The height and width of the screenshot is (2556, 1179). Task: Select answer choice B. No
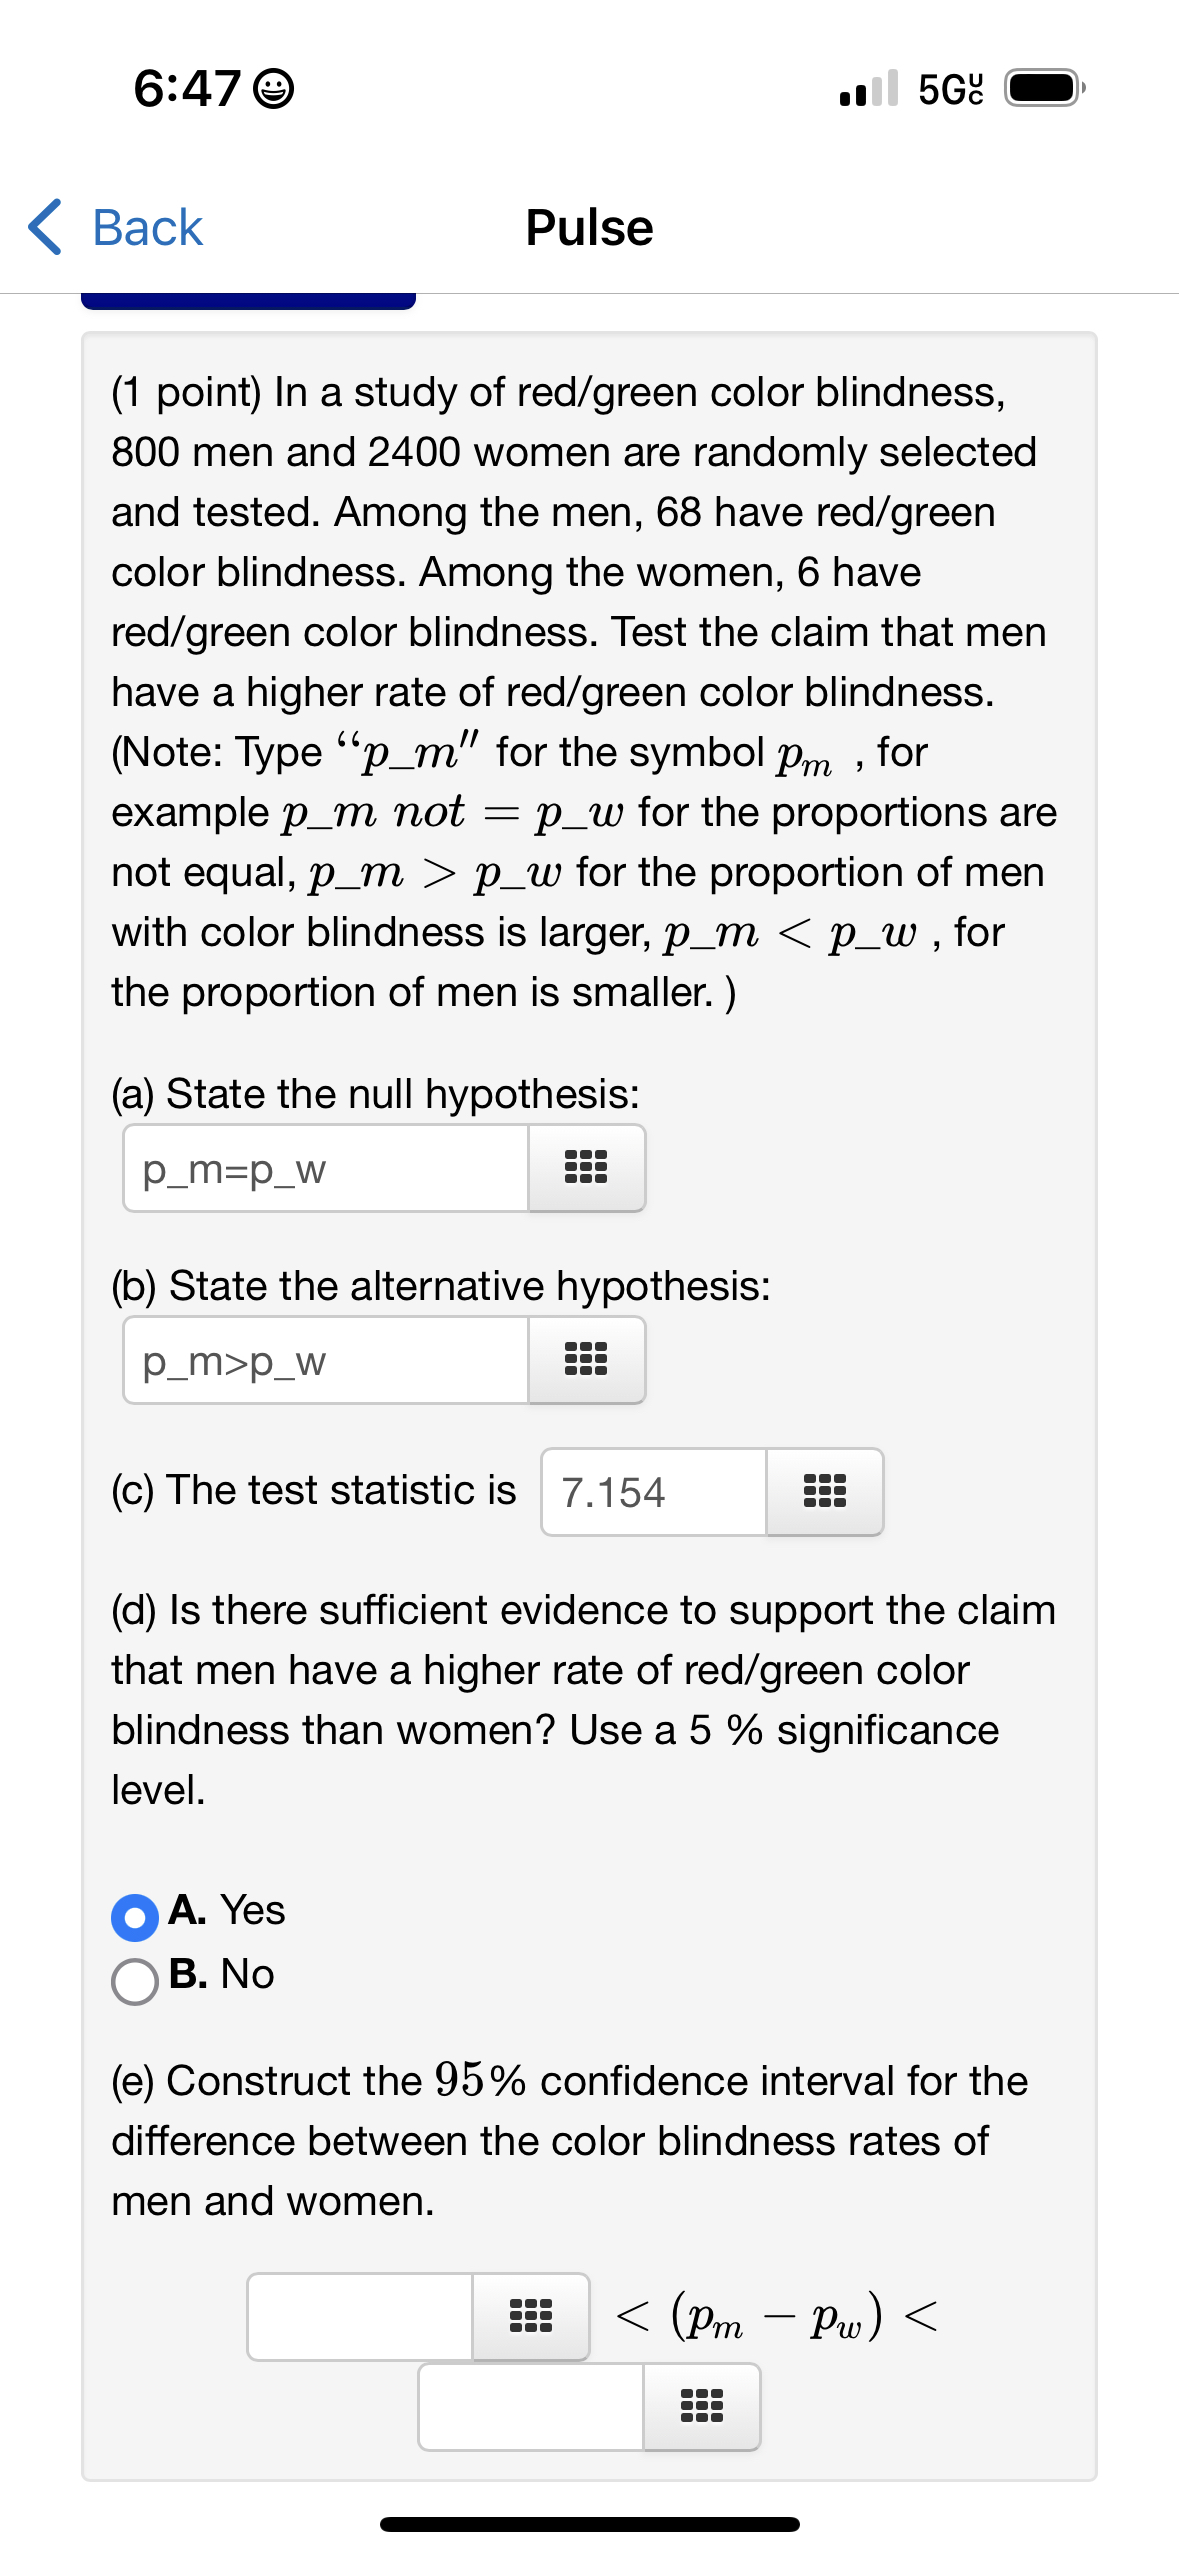[x=137, y=1975]
